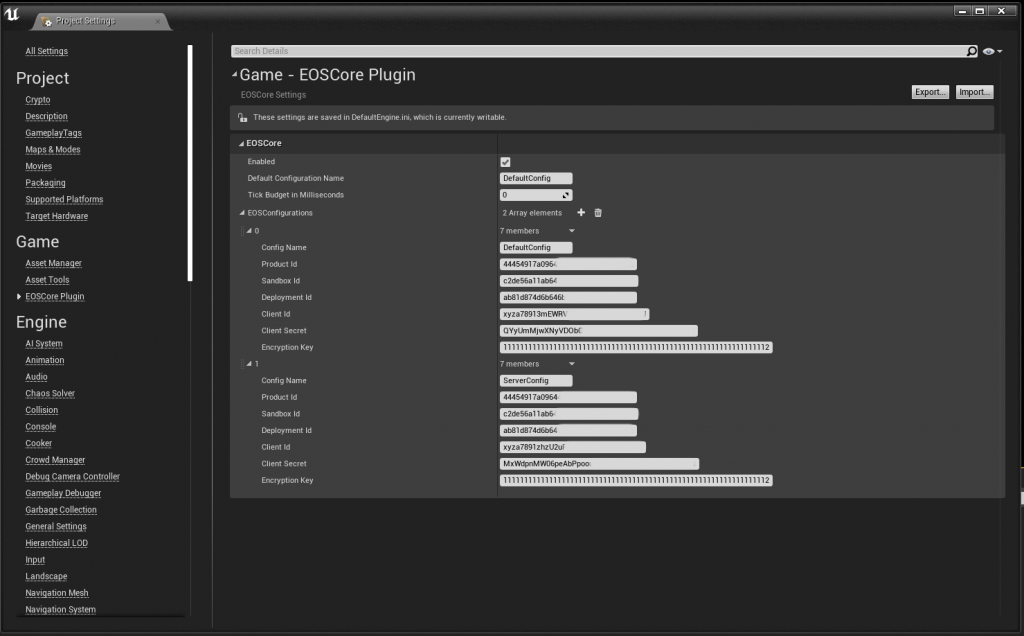The image size is (1024, 636).
Task: Click the Unreal Engine logo icon
Action: click(x=12, y=14)
